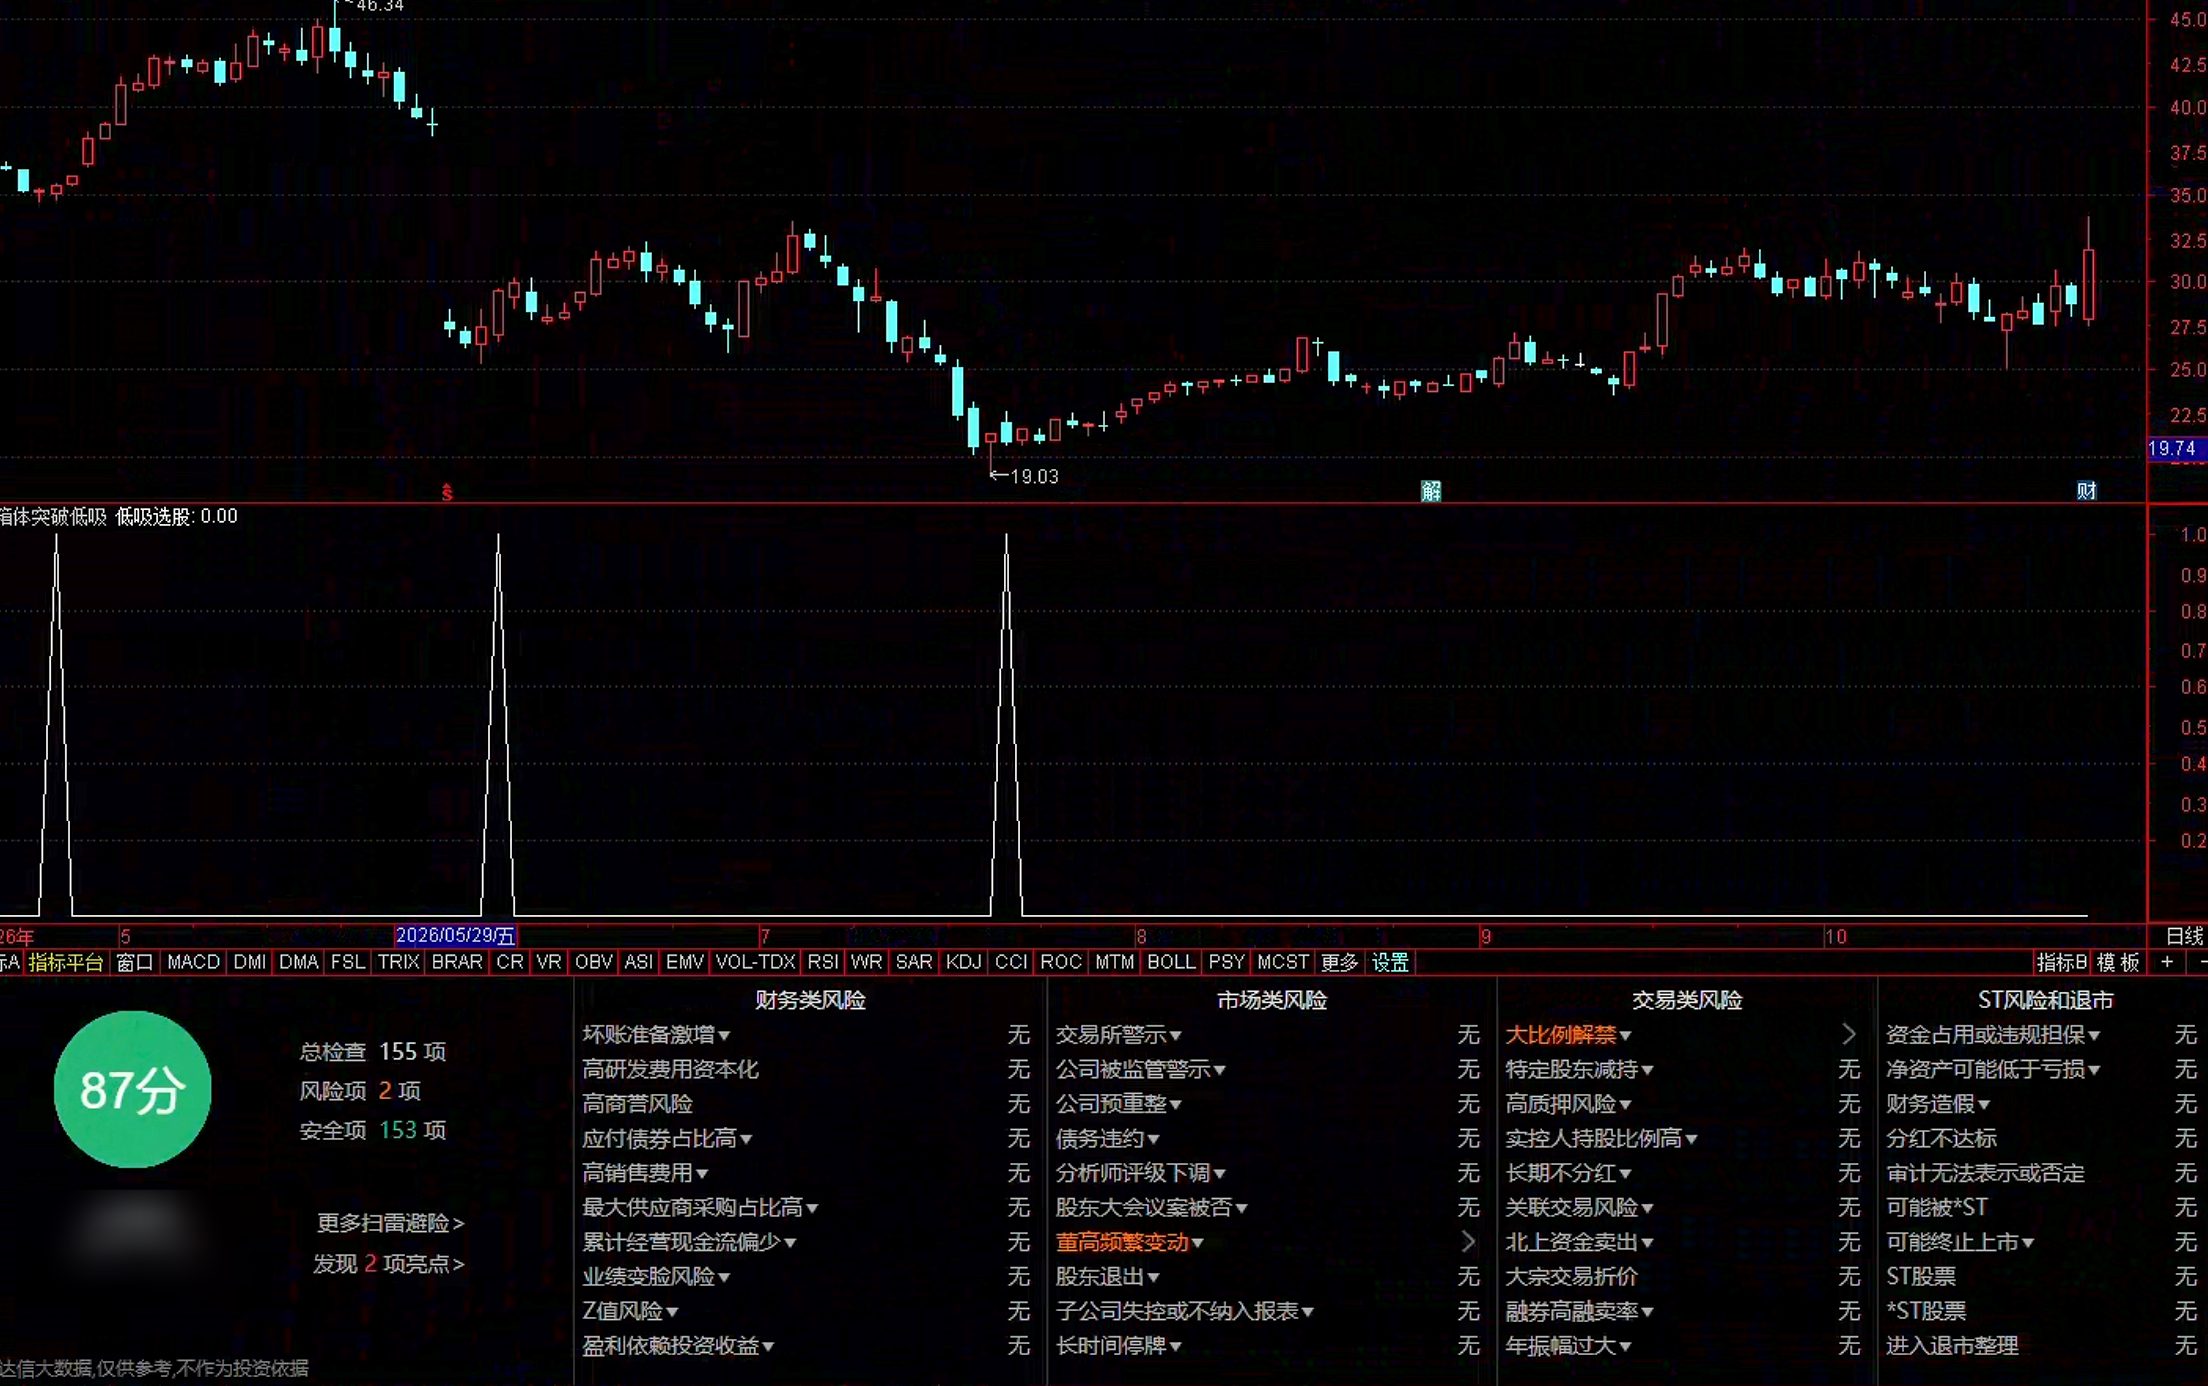This screenshot has width=2208, height=1386.
Task: Click the 大比例解禁 risk item
Action: (1561, 1035)
